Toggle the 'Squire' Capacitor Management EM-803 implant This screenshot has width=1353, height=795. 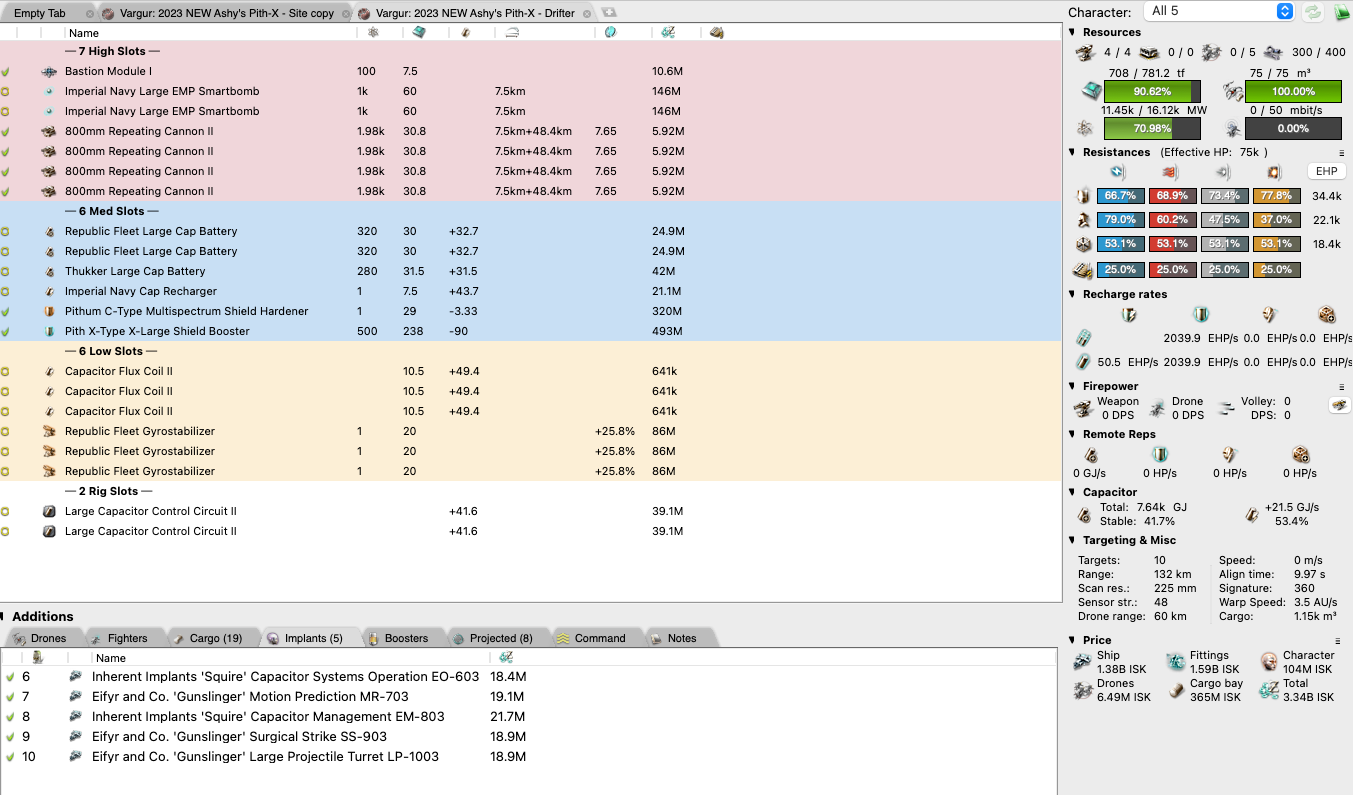[10, 717]
